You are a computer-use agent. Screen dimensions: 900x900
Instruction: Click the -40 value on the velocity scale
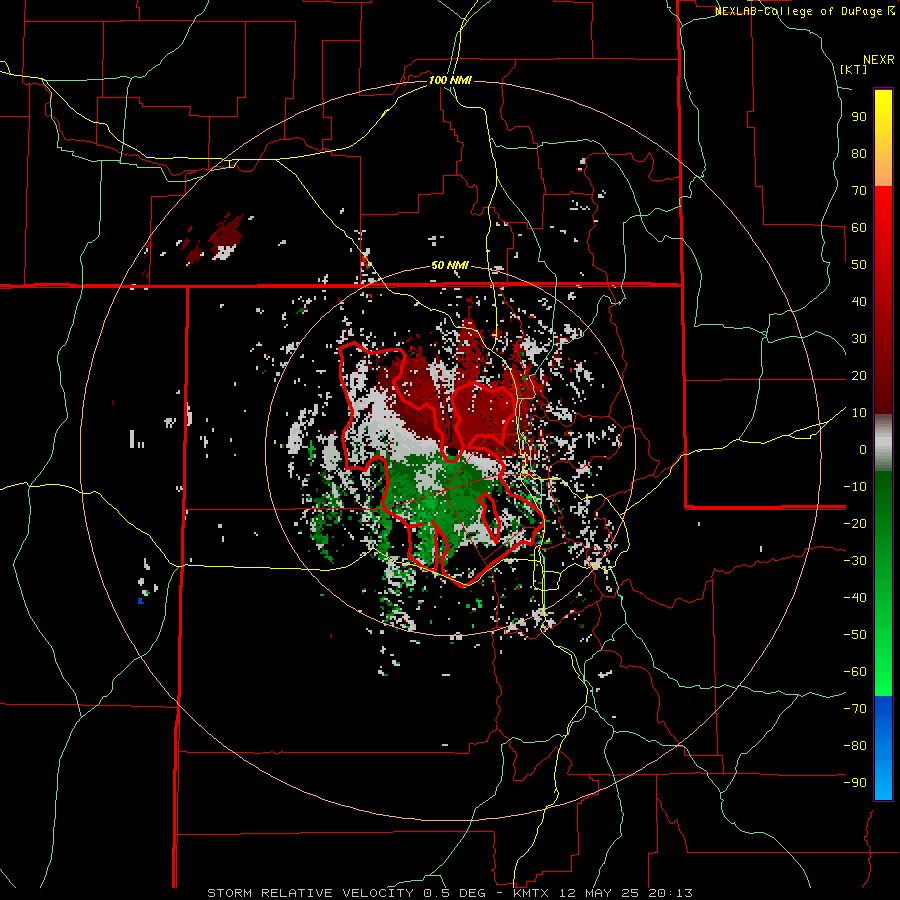(x=855, y=598)
